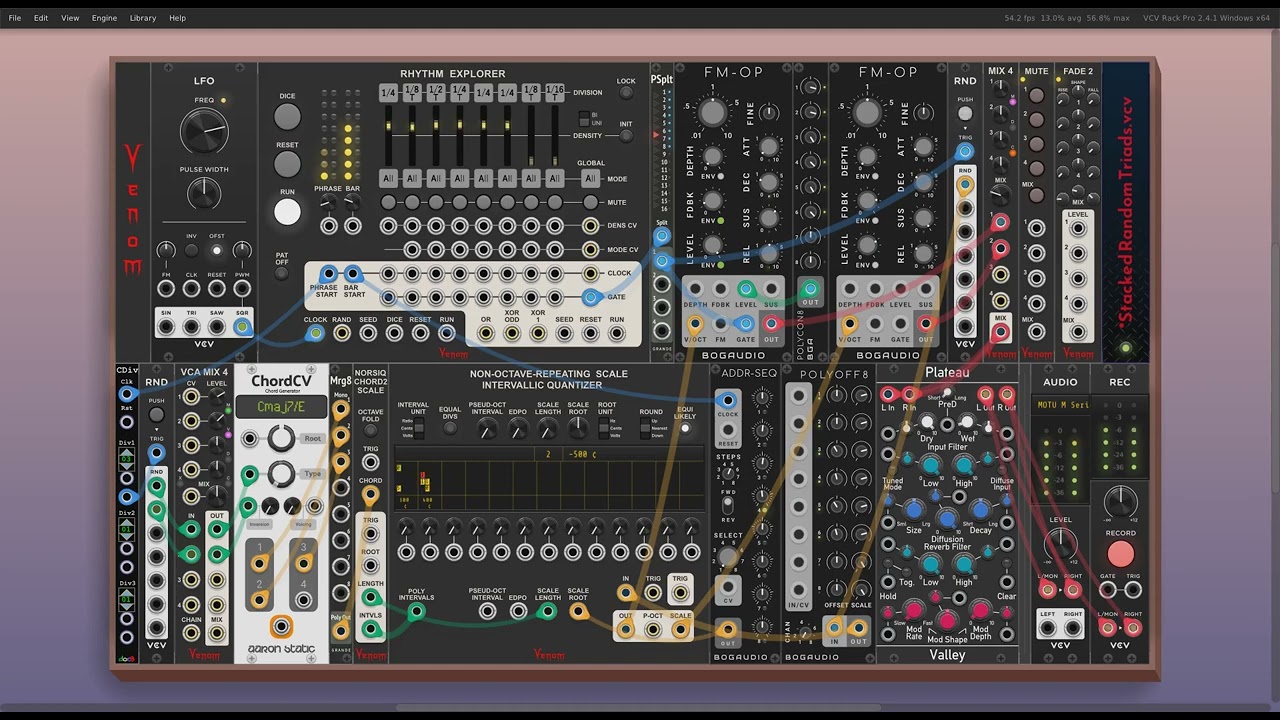Flip the BI/UNI density switch
This screenshot has width=1280, height=720.
[584, 119]
